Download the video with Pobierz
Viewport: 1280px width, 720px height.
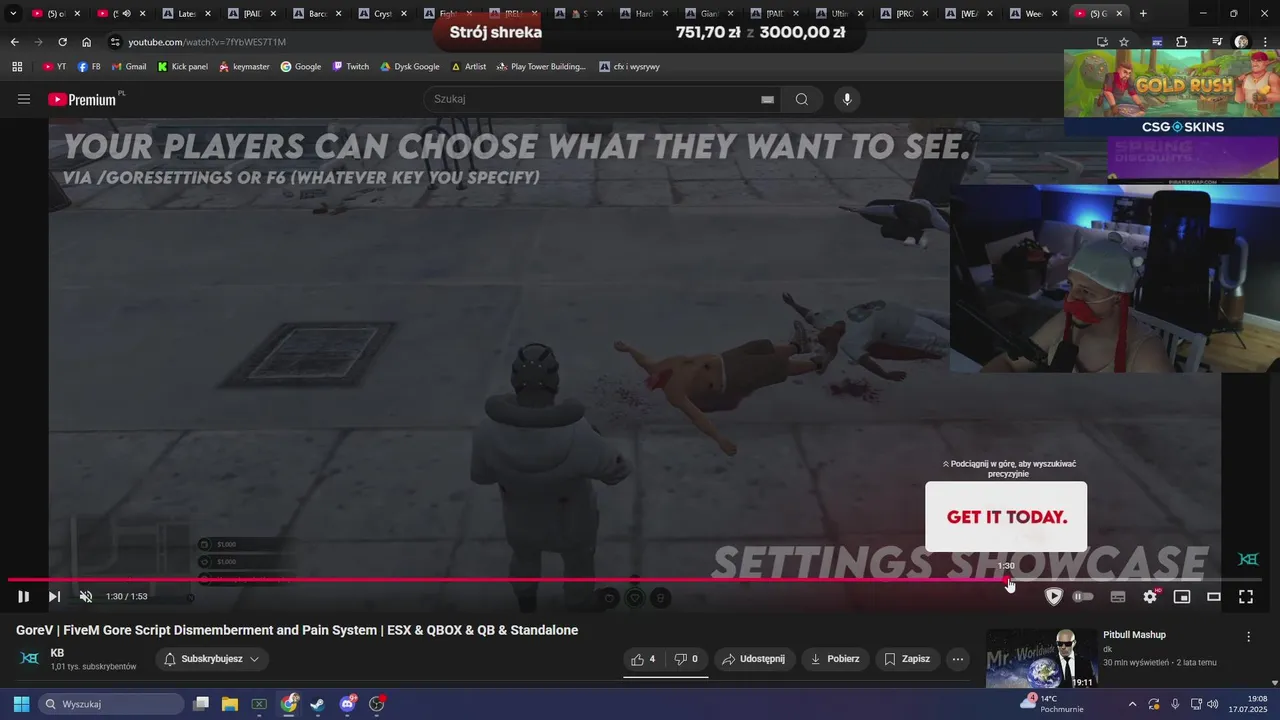pos(835,659)
